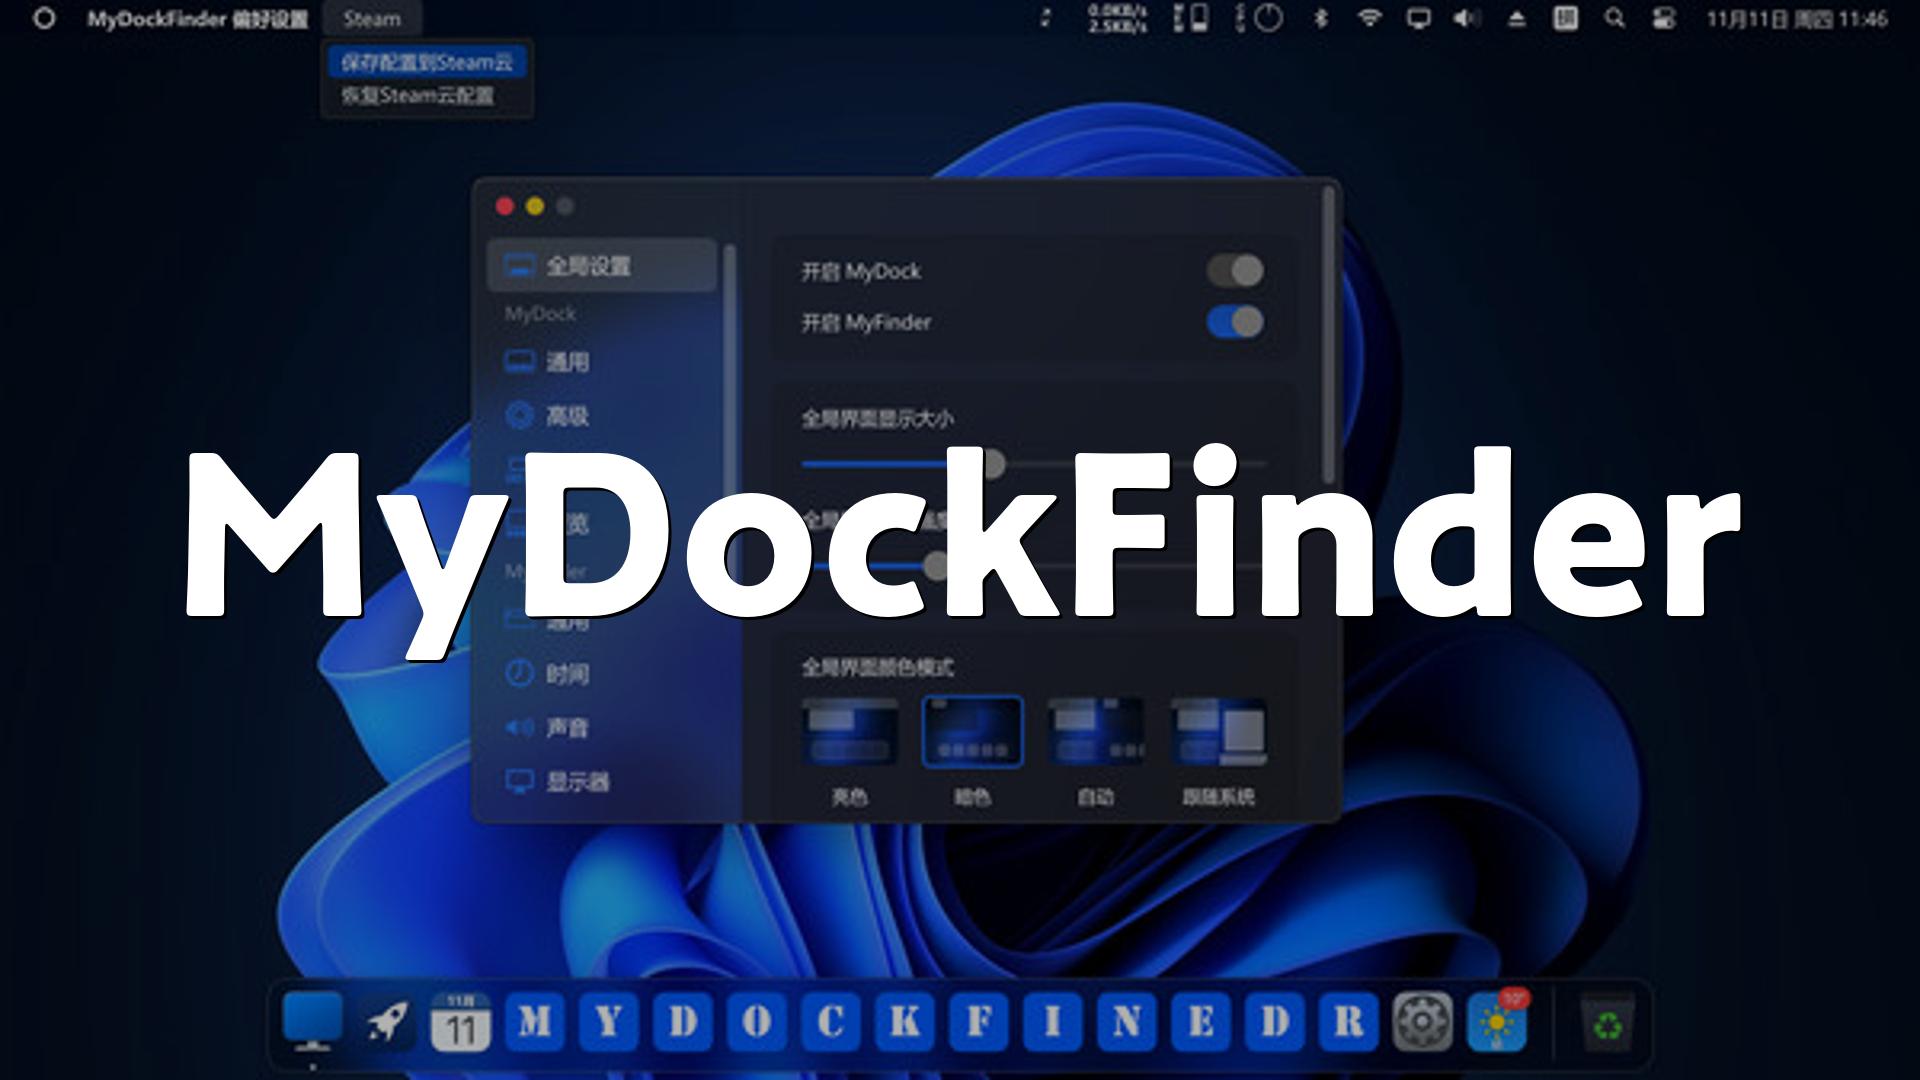Open search with the magnifier icon
Screen dimensions: 1920x1080
(1615, 18)
